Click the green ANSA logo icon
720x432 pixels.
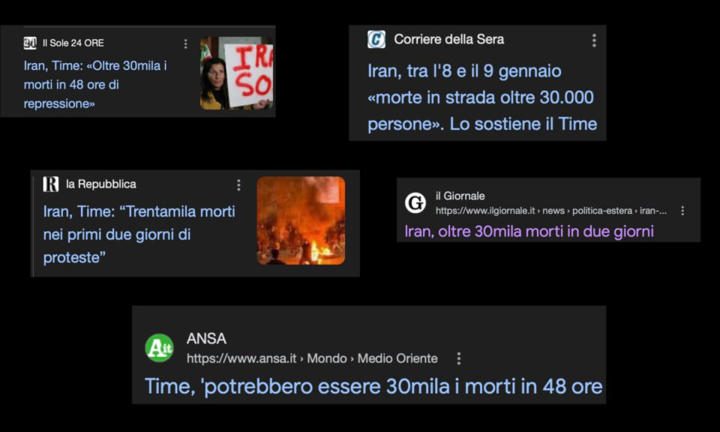pos(159,348)
